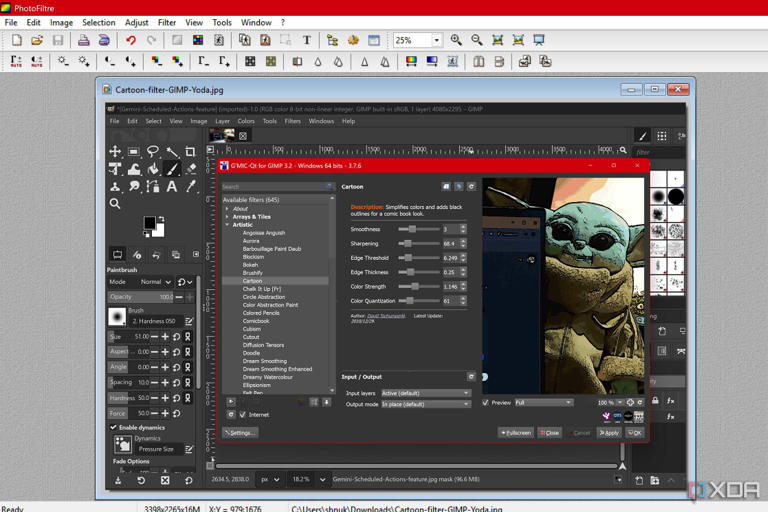Click the Image explorer toolbar icon
Image resolution: width=768 pixels, height=512 pixels.
tap(332, 40)
